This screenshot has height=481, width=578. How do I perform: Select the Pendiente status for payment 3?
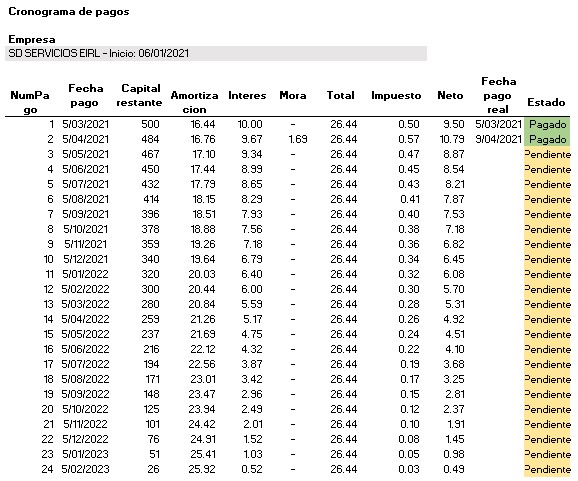point(547,154)
